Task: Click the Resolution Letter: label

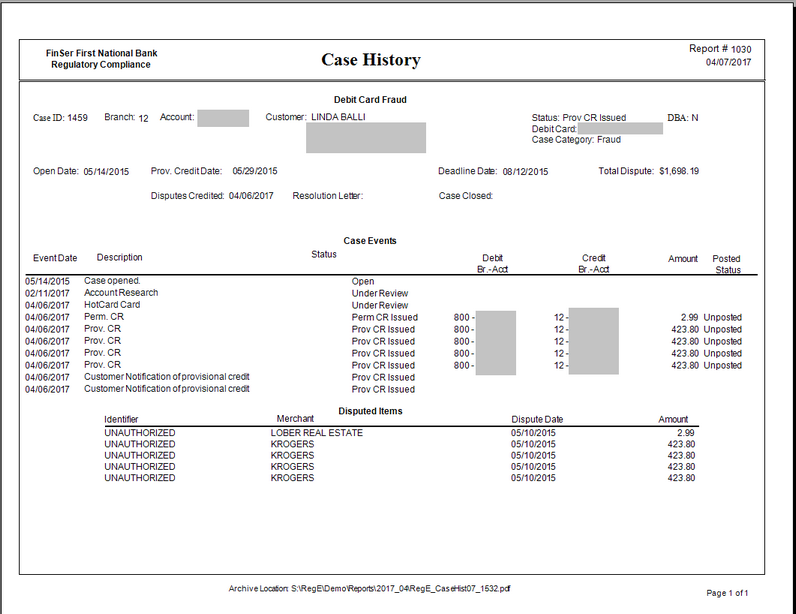Action: [328, 196]
